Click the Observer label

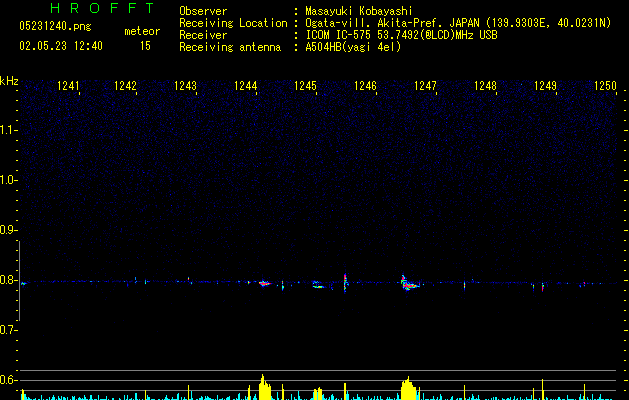pos(203,11)
